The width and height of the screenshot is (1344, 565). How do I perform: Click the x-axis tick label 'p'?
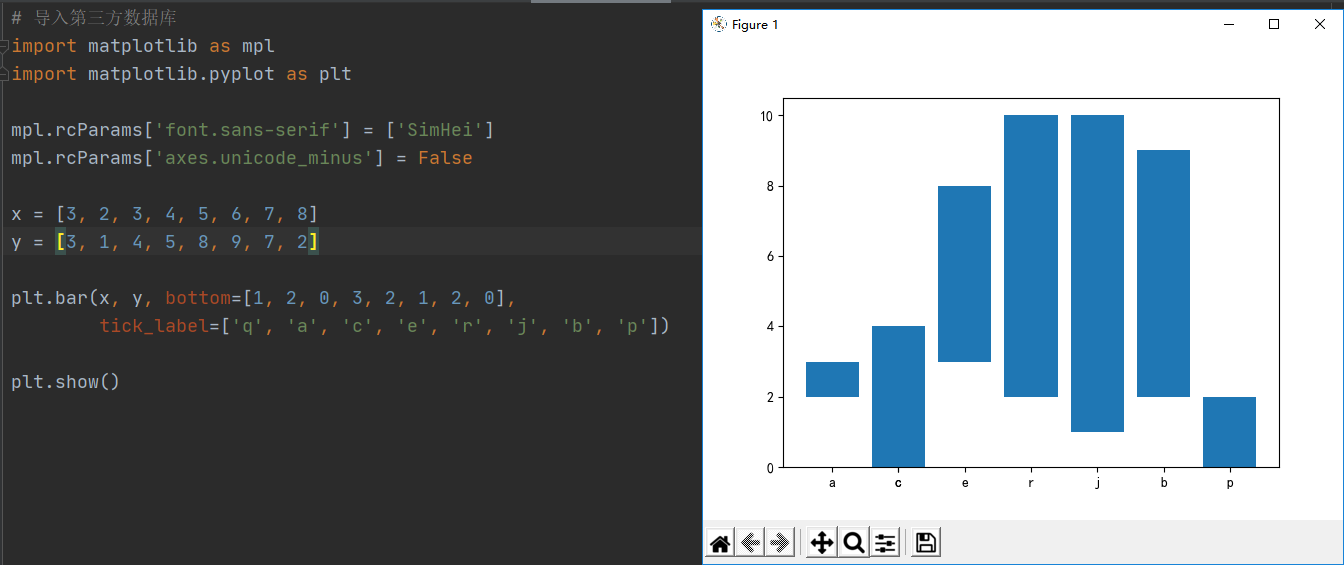point(1229,483)
